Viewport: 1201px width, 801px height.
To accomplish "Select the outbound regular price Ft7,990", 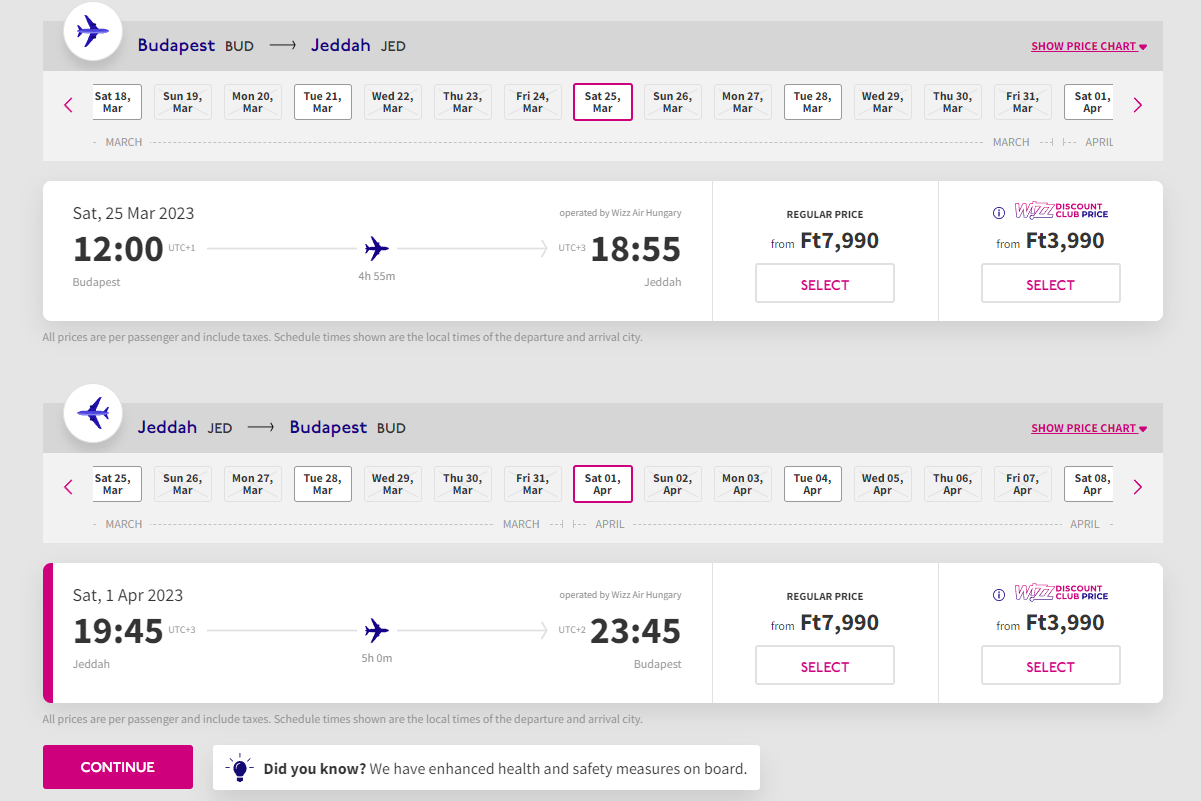I will click(x=825, y=284).
